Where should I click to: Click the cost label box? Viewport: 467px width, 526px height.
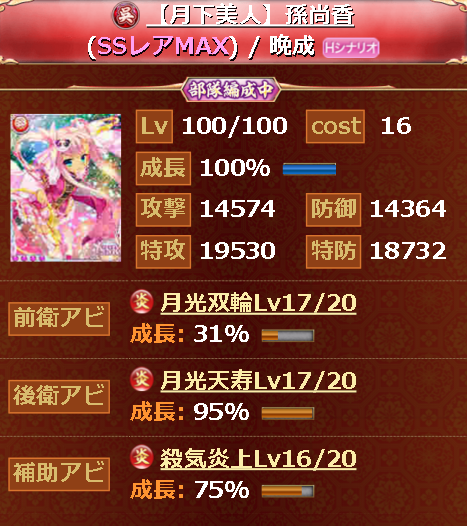click(335, 126)
